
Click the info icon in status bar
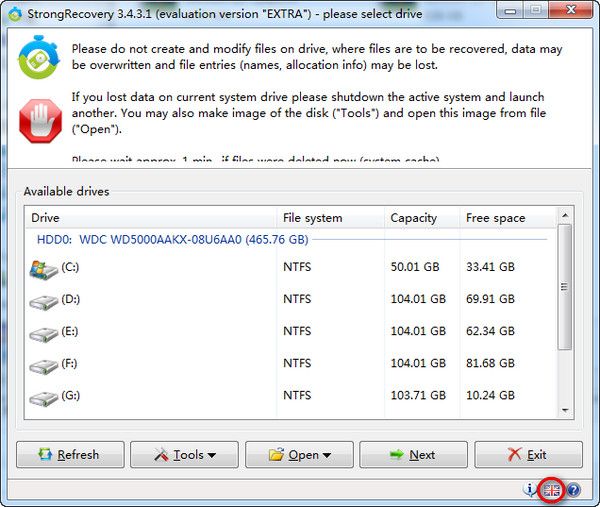[x=530, y=490]
